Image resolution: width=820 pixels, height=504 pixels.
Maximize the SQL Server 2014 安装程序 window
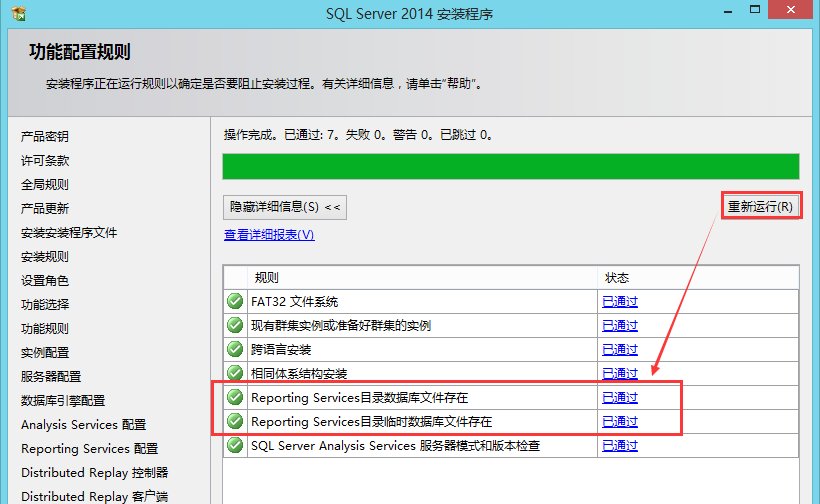(755, 9)
